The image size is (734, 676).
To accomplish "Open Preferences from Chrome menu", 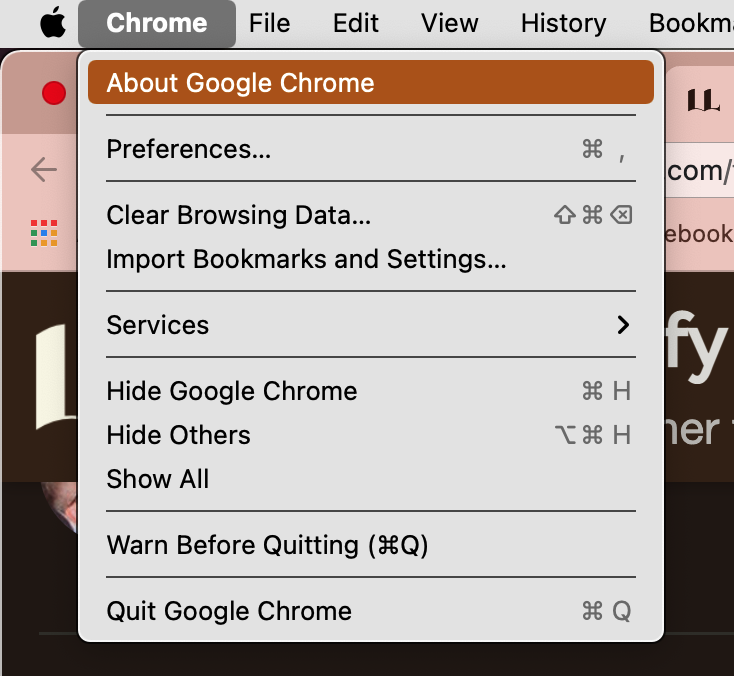I will [371, 149].
